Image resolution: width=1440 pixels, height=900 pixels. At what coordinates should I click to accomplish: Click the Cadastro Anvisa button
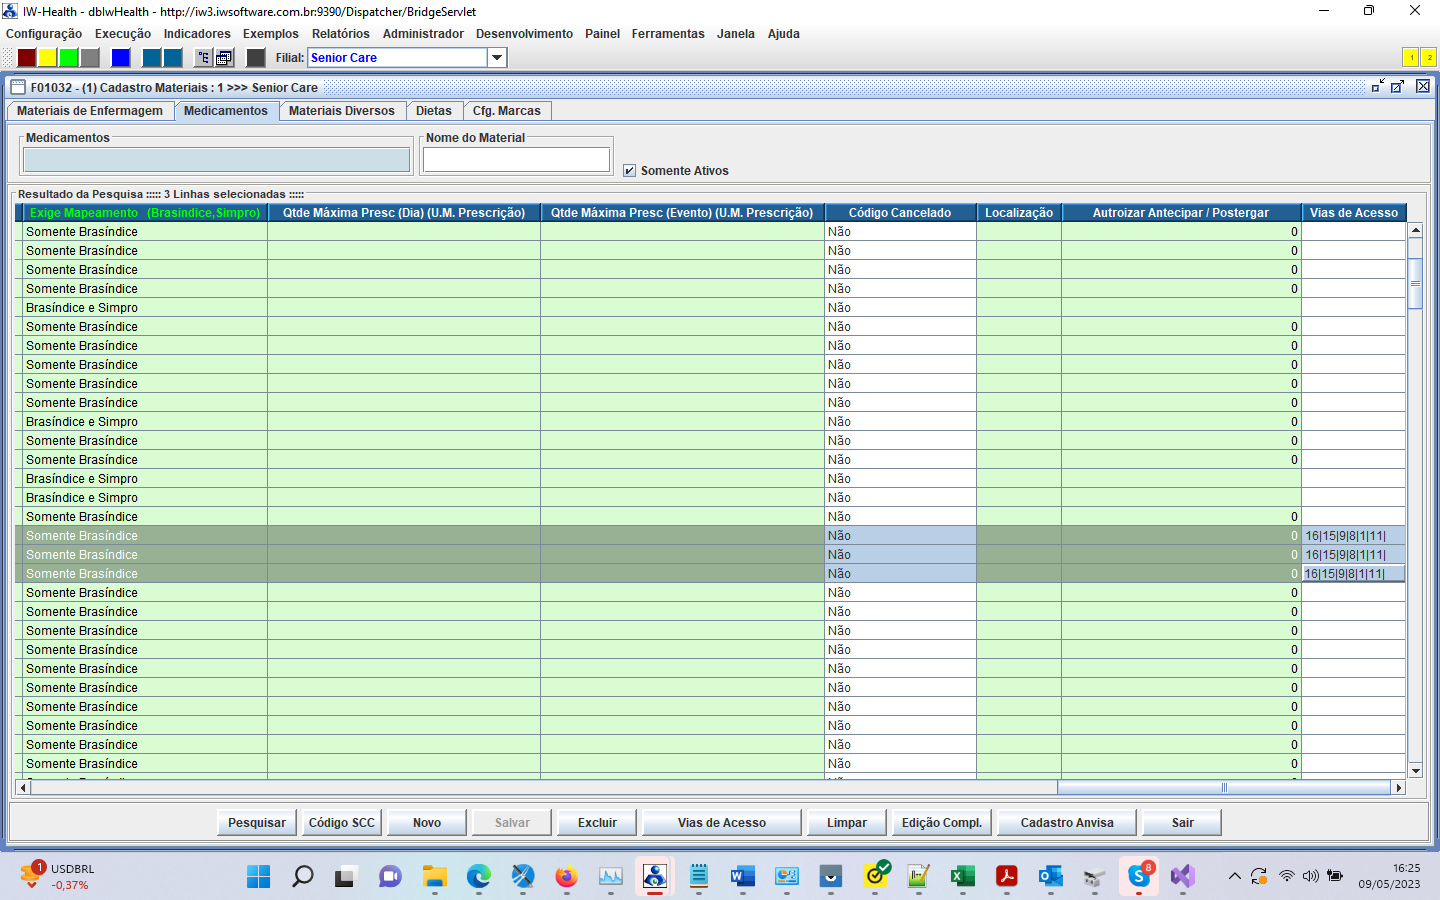tap(1067, 823)
